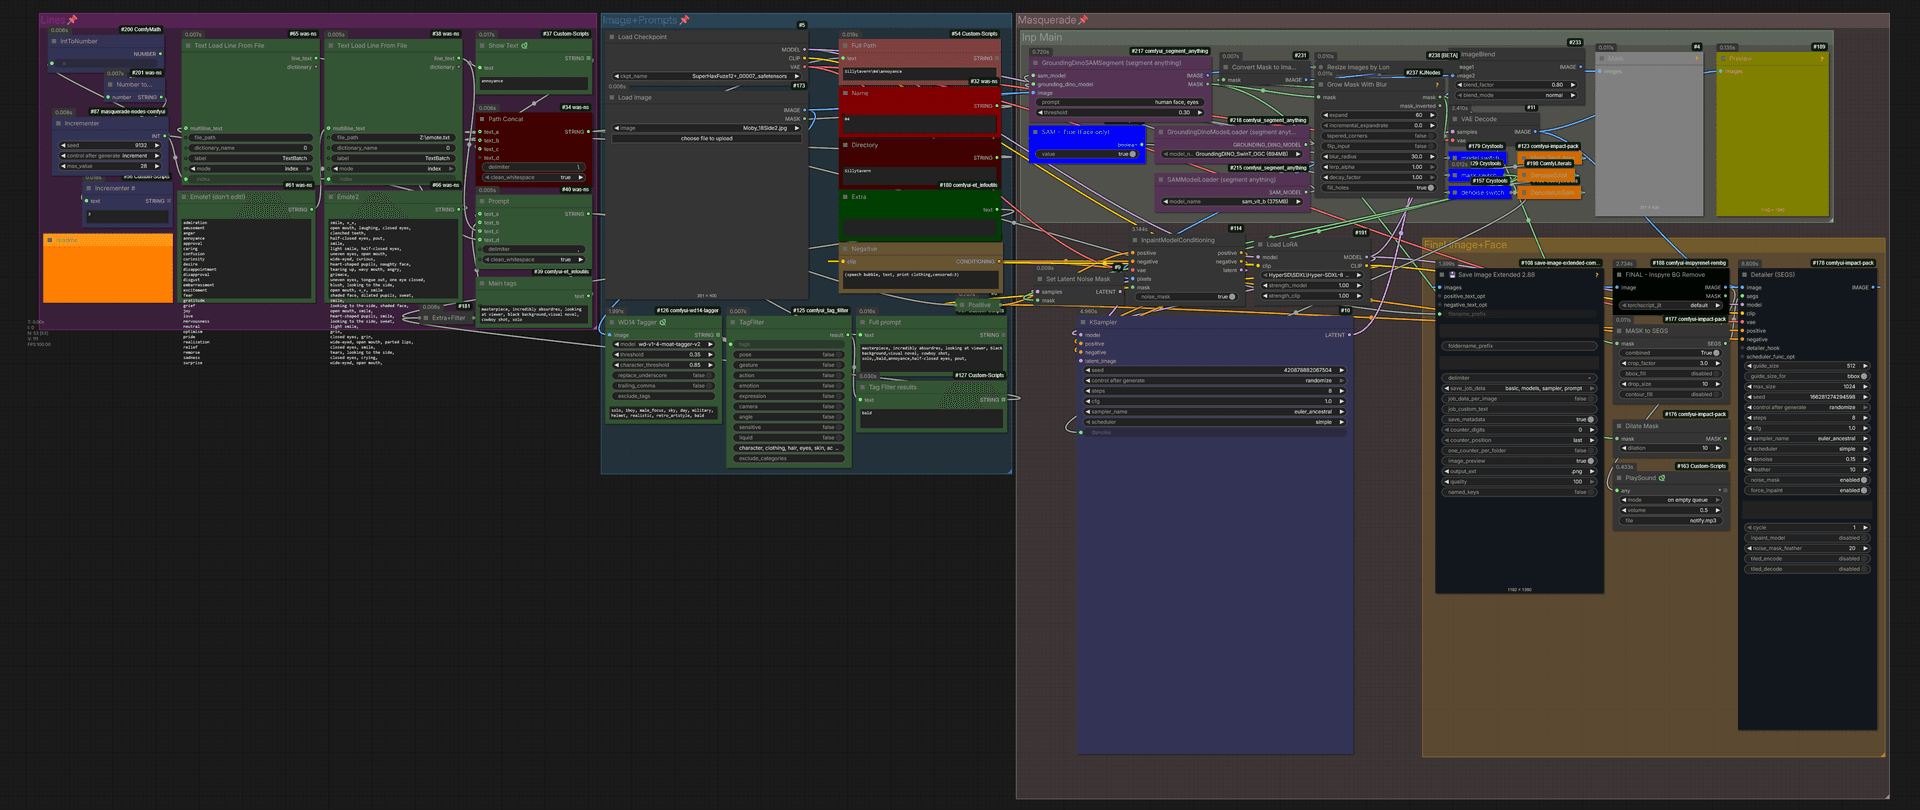Screen dimensions: 1920x810
Task: Open the PlaySound mode dropdown
Action: click(x=1673, y=500)
